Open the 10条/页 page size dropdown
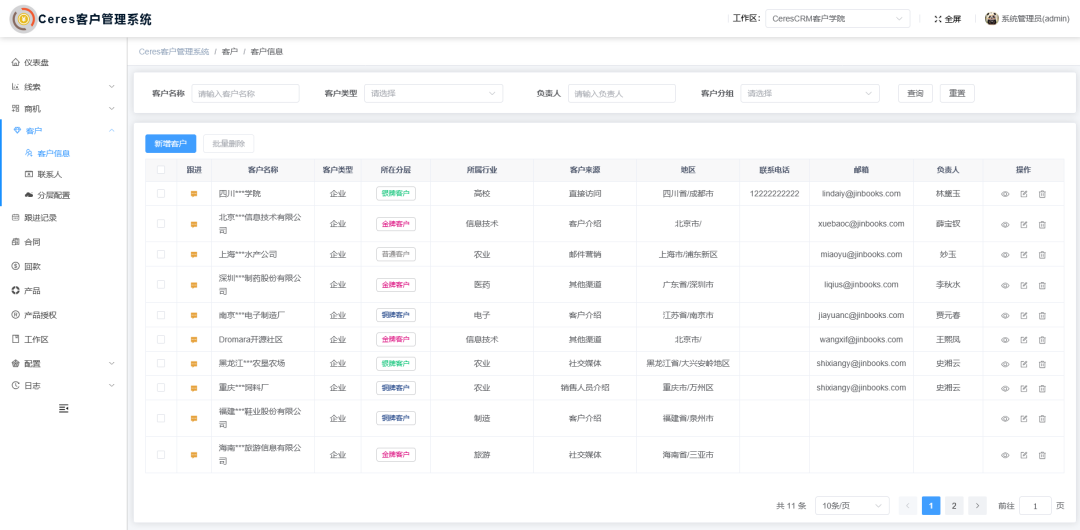This screenshot has width=1080, height=530. (851, 506)
